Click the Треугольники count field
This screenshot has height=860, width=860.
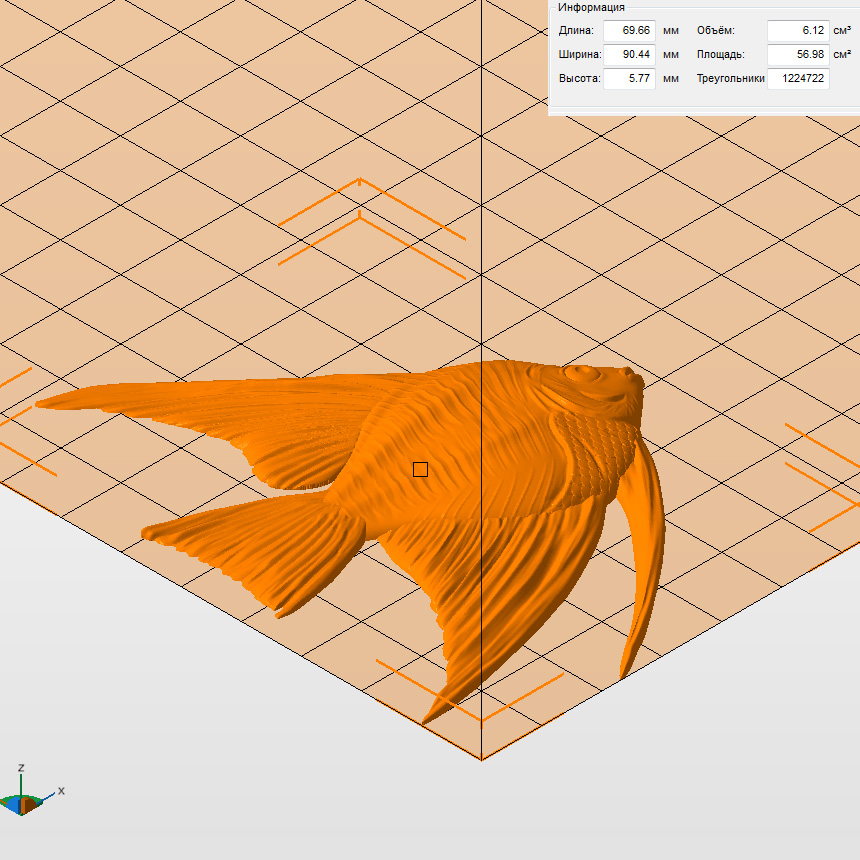pos(798,79)
